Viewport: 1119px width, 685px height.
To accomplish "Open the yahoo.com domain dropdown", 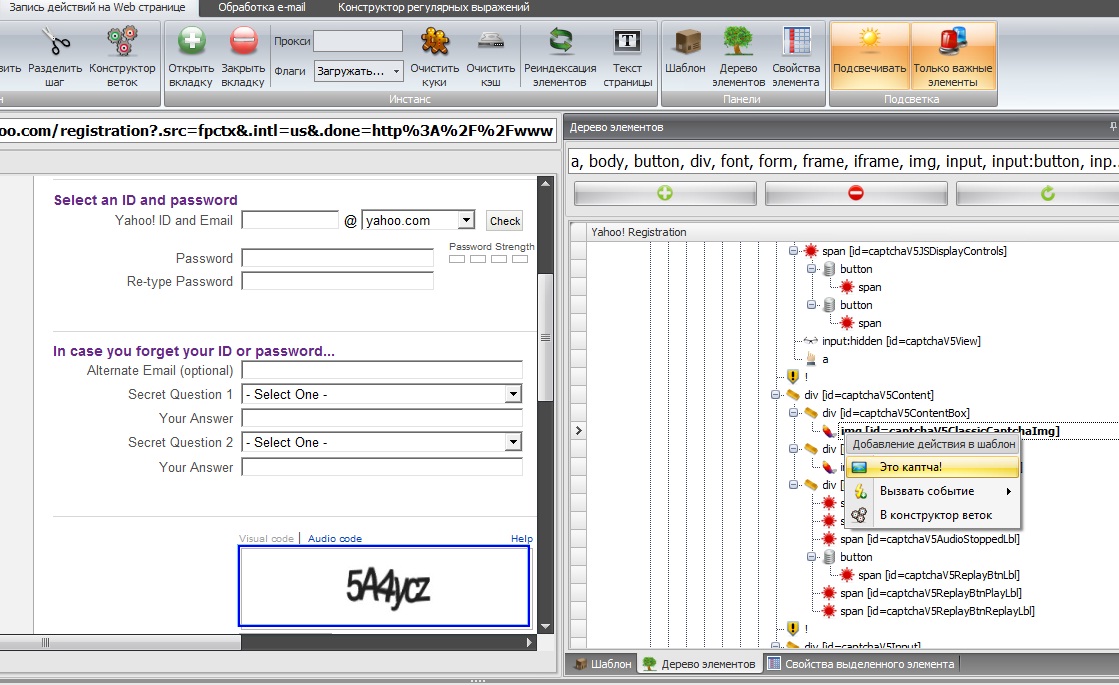I will (418, 220).
